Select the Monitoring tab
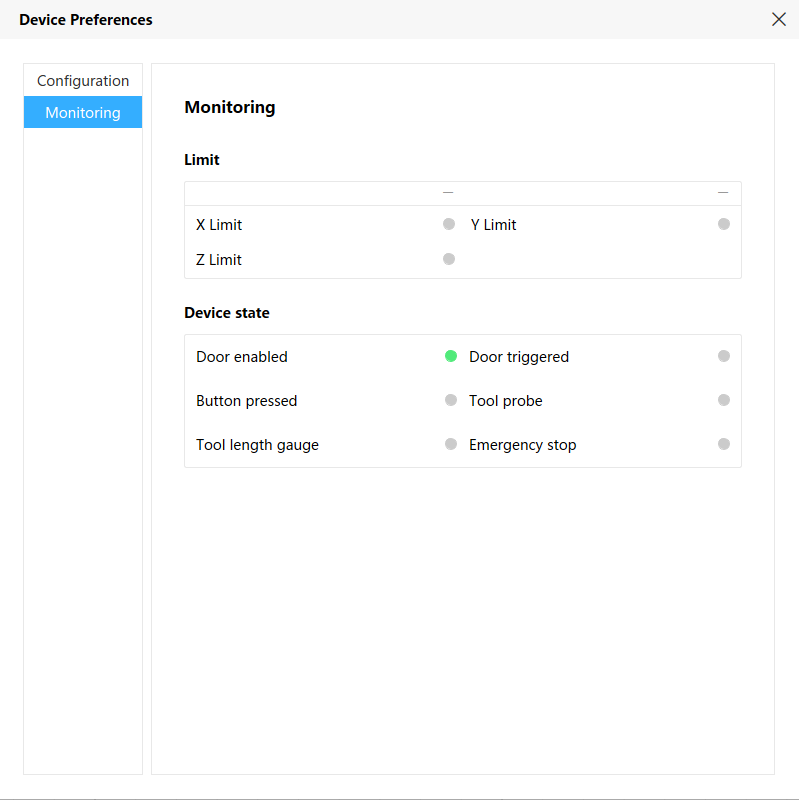 pos(82,112)
